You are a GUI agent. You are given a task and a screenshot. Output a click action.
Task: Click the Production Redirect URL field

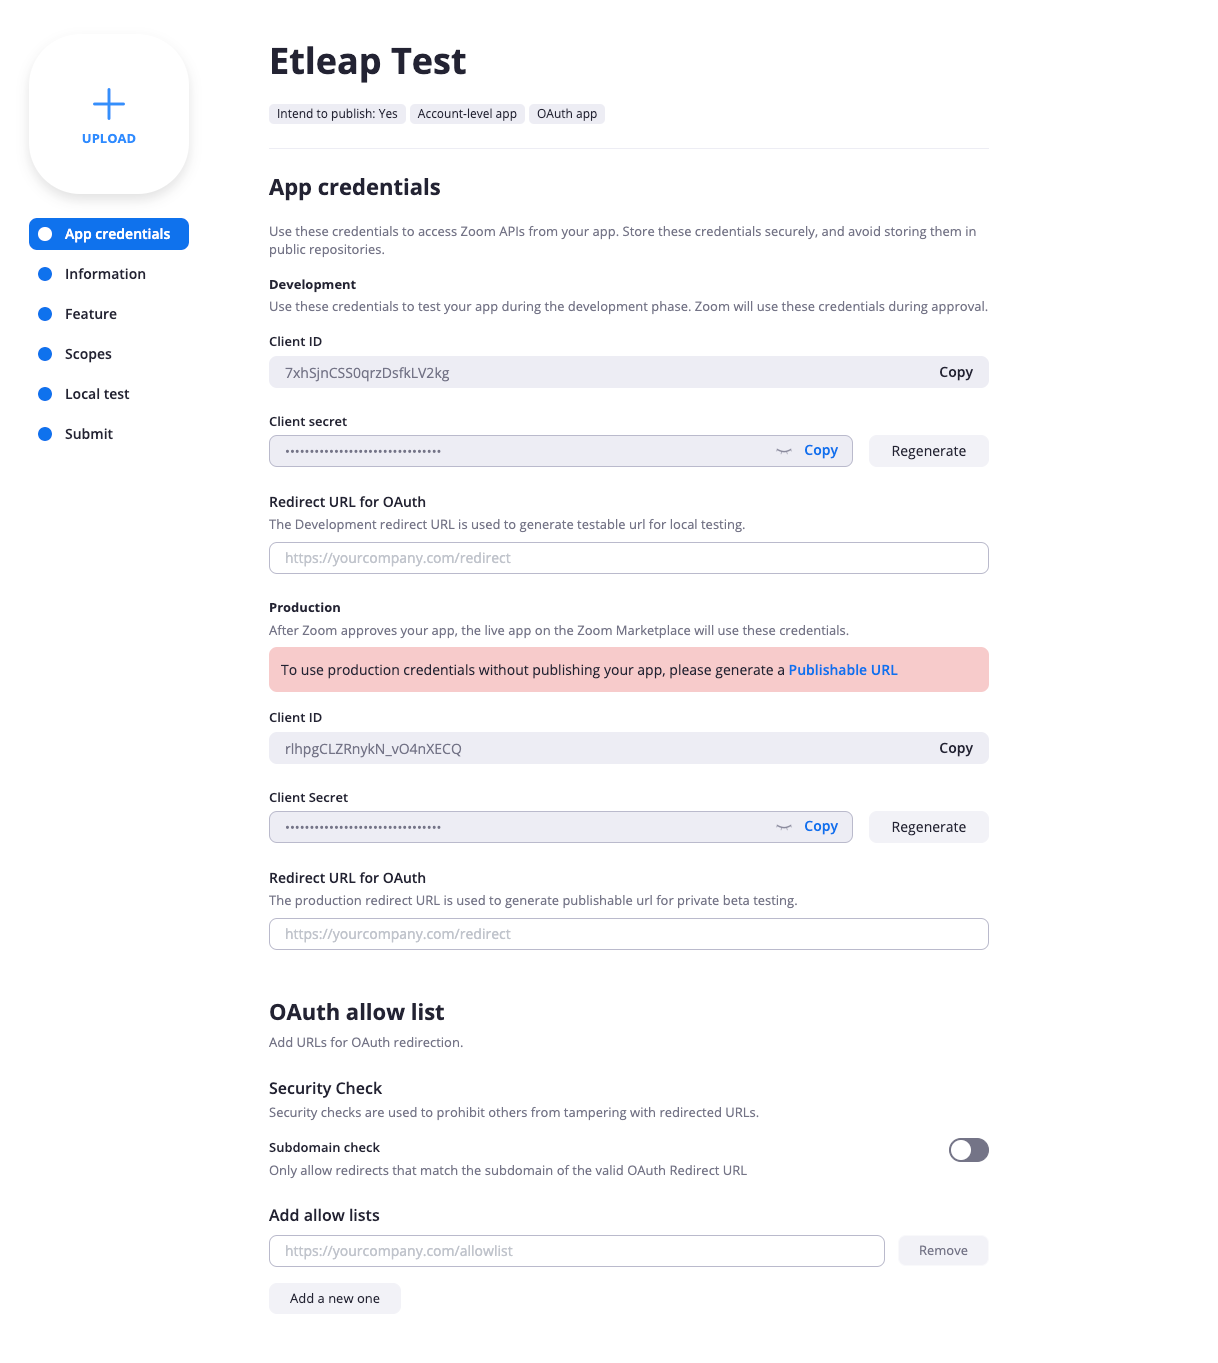coord(628,934)
